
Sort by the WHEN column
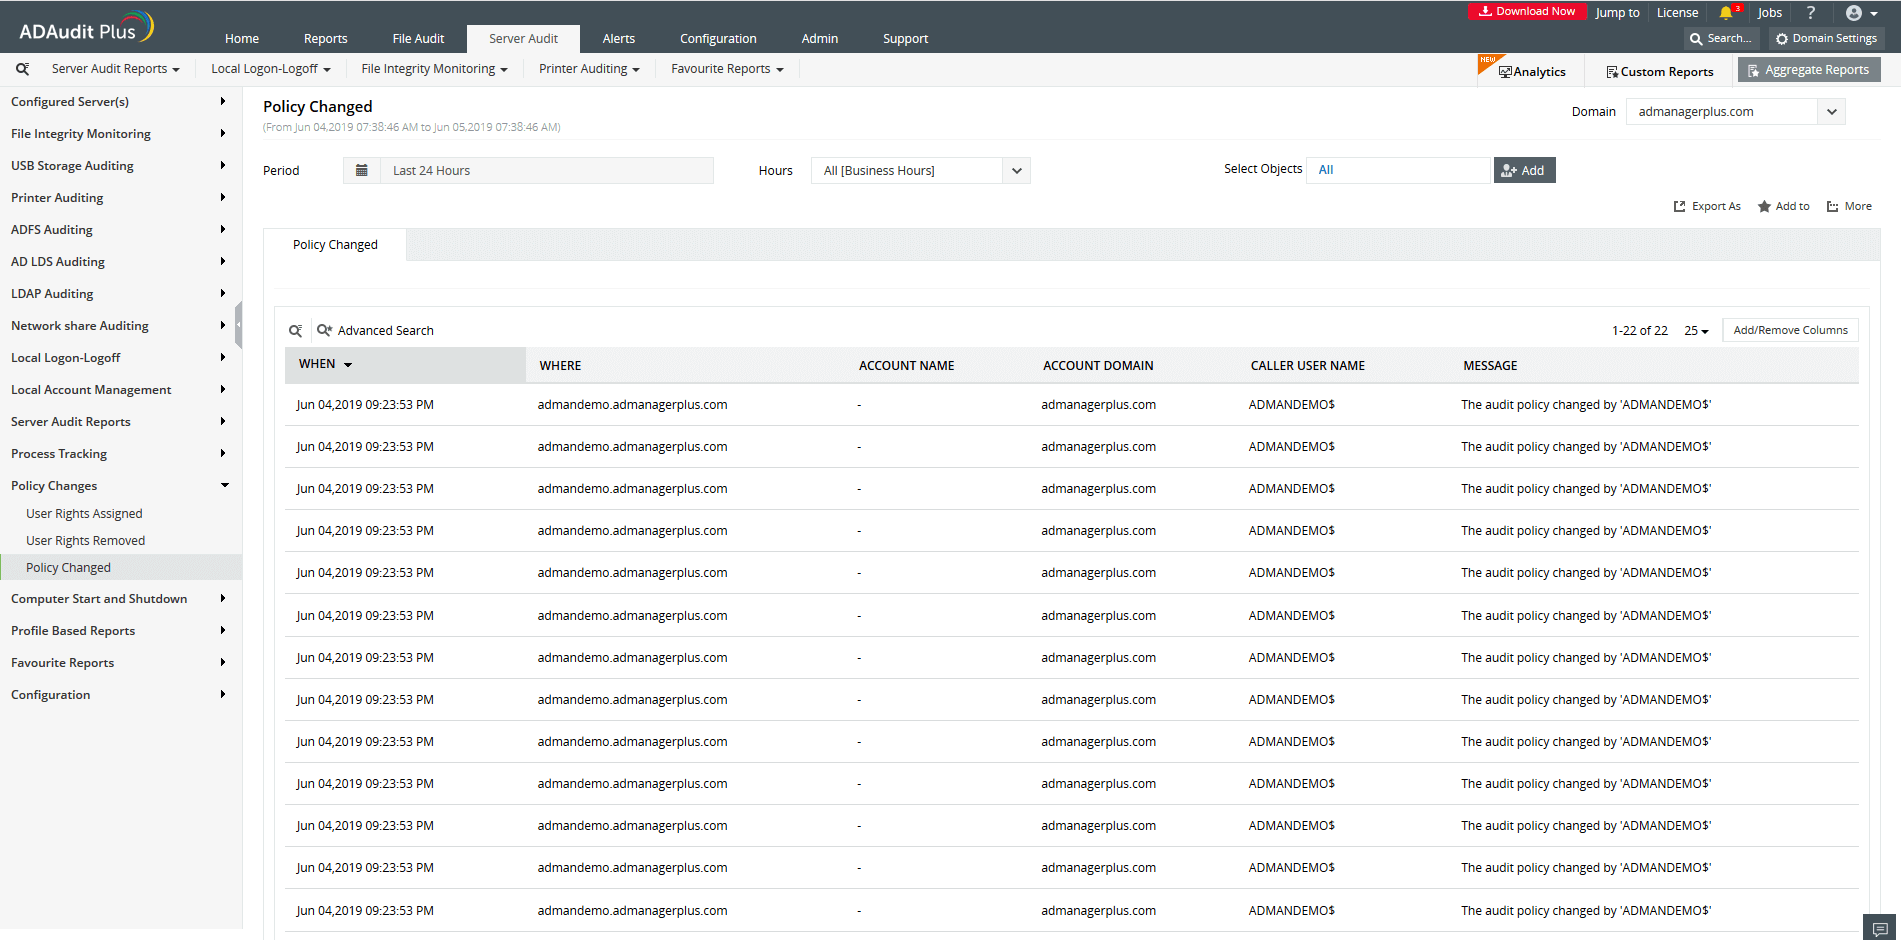pyautogui.click(x=405, y=365)
